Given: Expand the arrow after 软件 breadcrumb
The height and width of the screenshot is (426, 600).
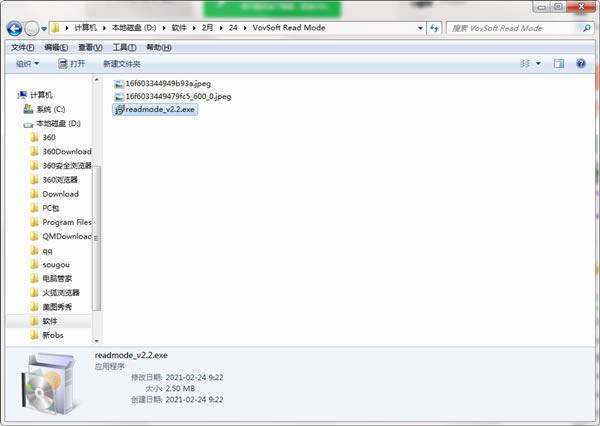Looking at the screenshot, I should coord(194,28).
